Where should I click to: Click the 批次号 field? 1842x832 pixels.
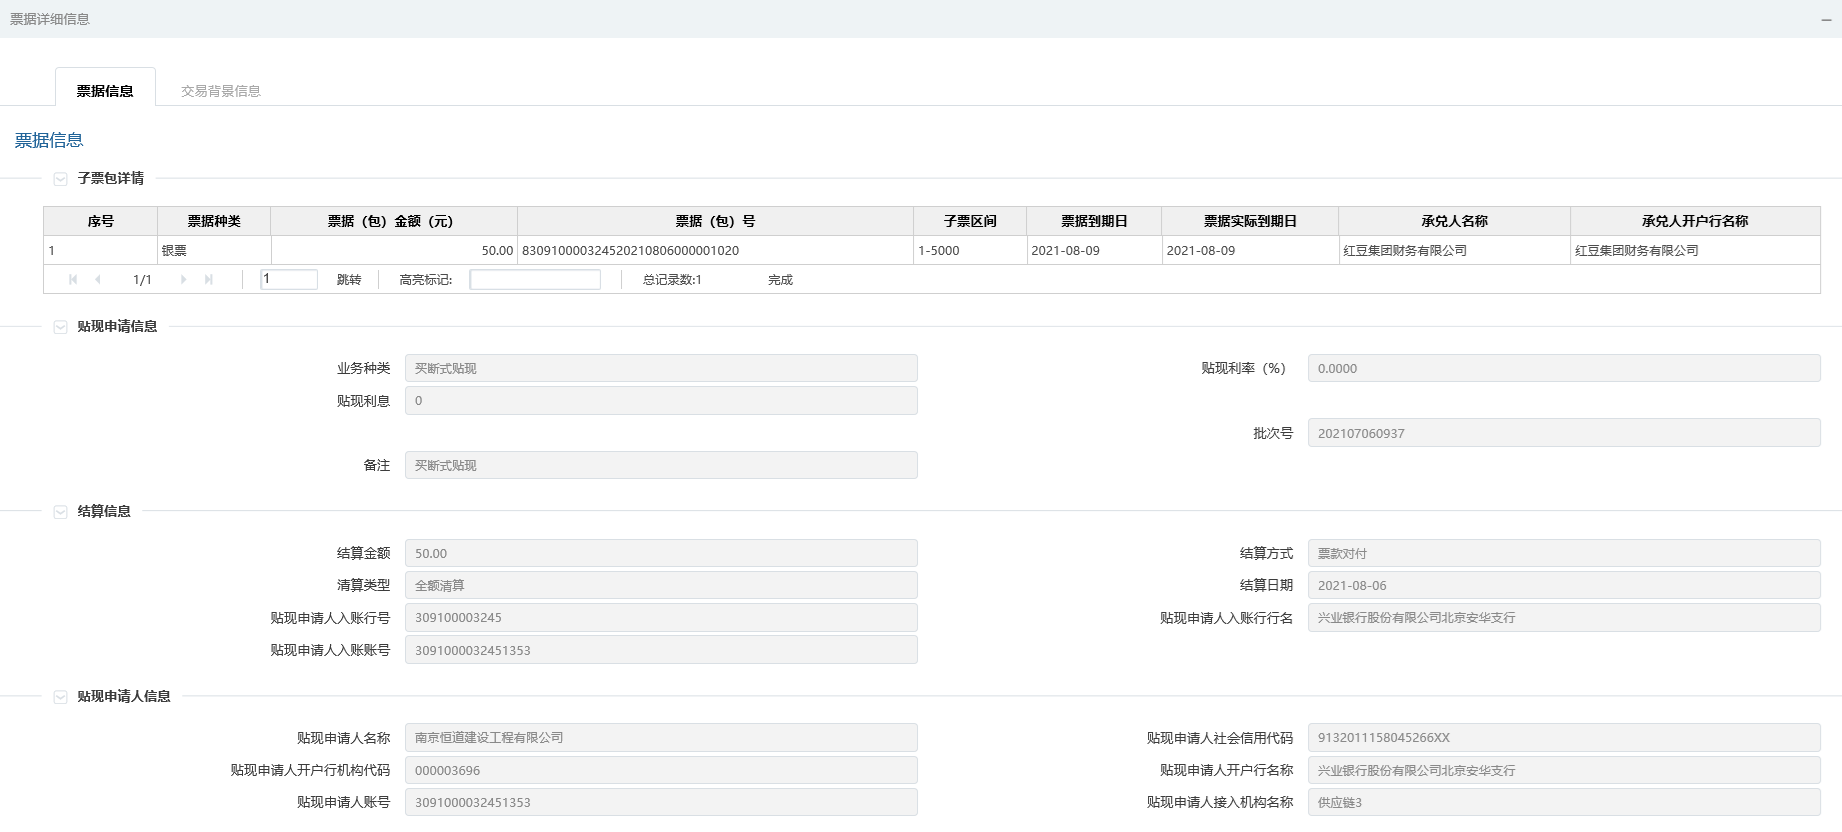coord(1563,434)
